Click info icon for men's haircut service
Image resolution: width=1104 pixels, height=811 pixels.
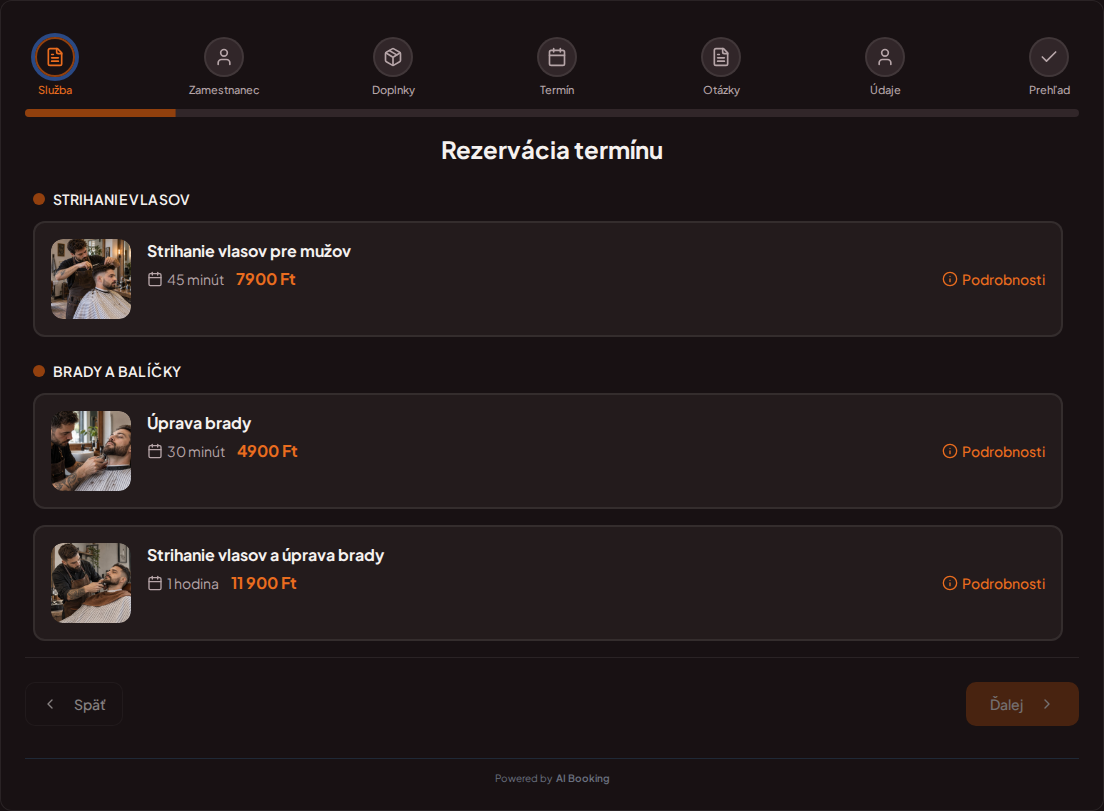[950, 279]
